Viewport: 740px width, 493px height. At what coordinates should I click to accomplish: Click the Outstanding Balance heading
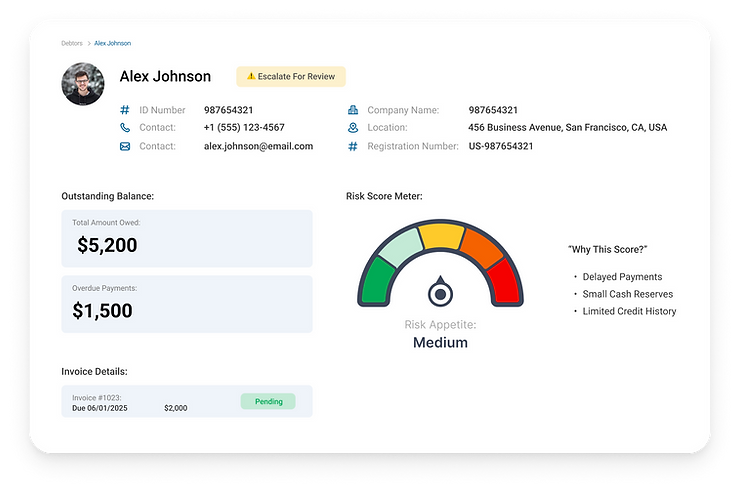point(108,196)
